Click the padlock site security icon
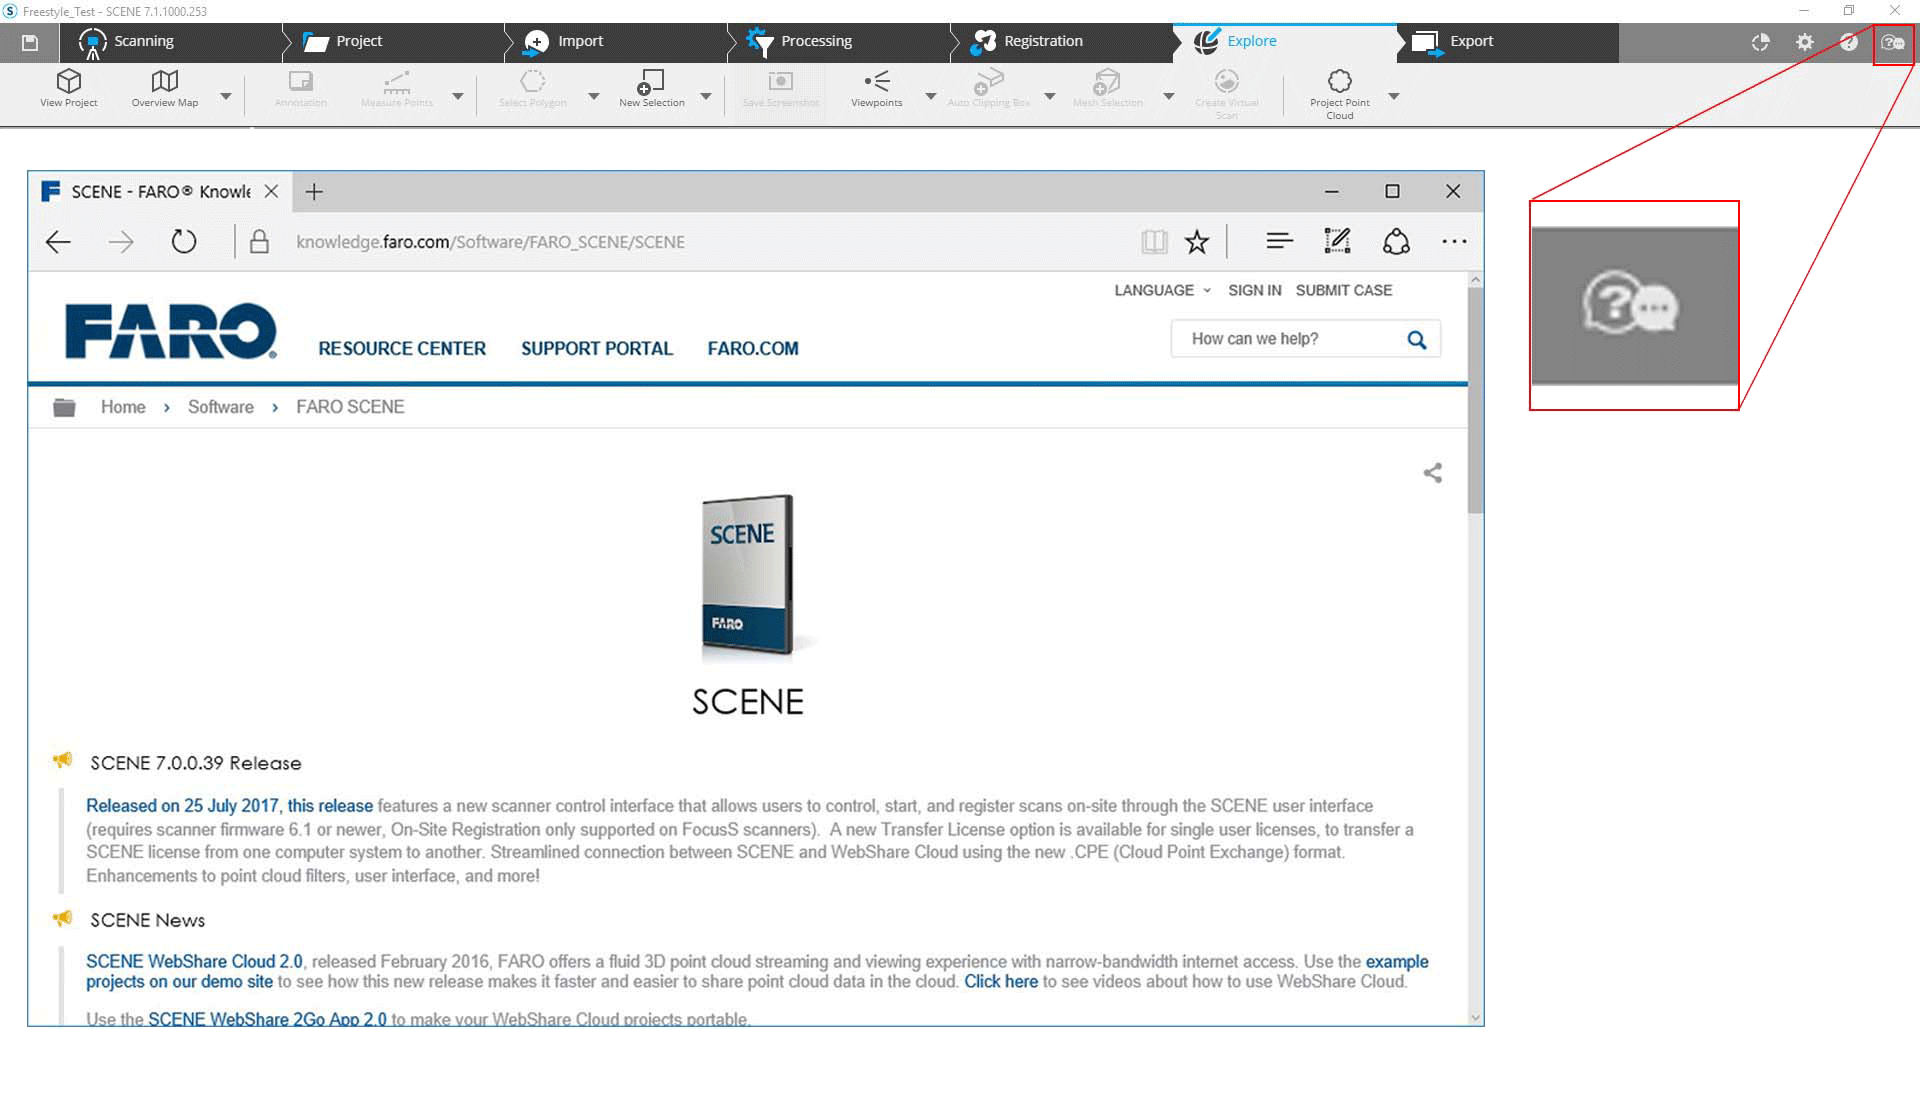This screenshot has height=1100, width=1920. pos(259,241)
